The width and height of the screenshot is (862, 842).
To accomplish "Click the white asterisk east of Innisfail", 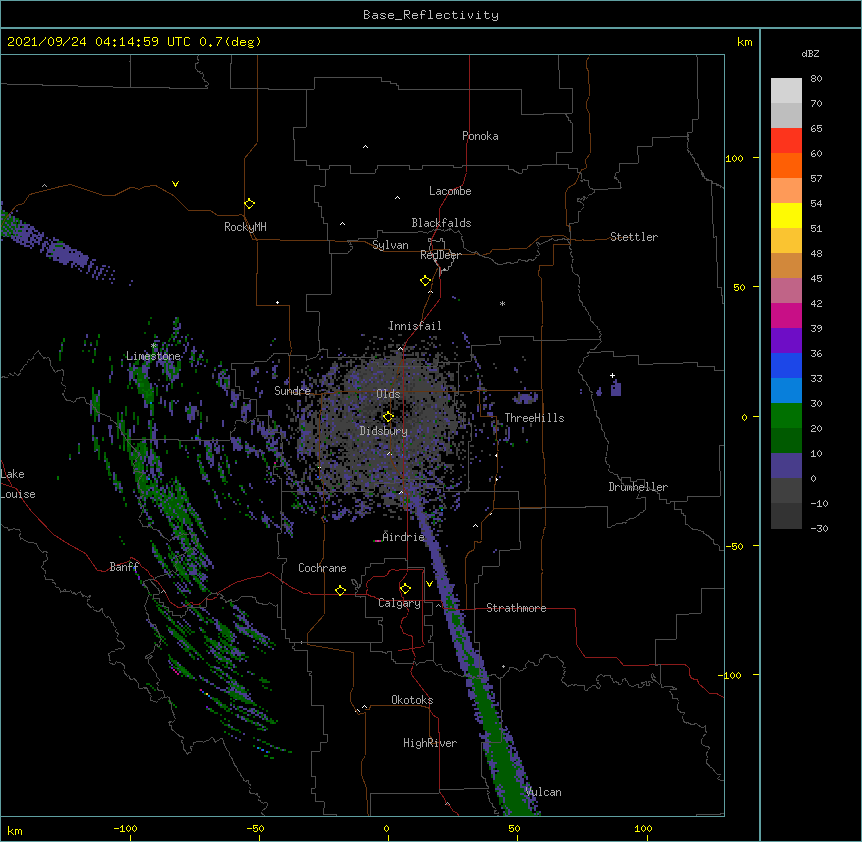I will (502, 303).
